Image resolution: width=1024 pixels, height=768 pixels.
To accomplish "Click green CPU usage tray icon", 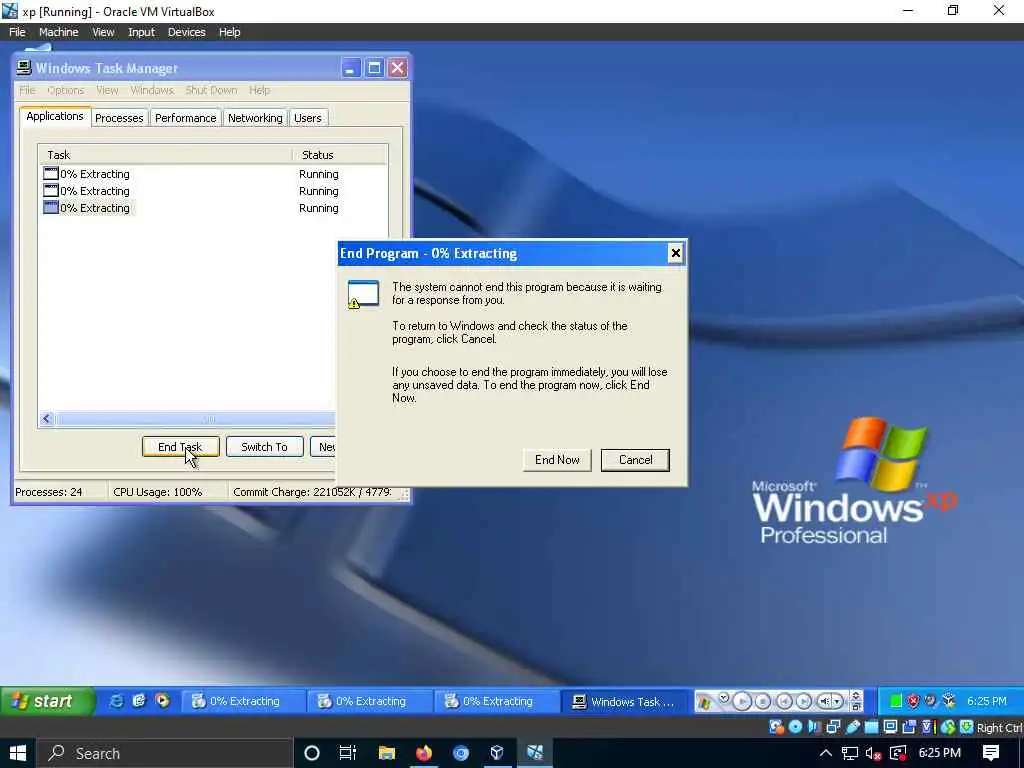I will click(x=896, y=701).
